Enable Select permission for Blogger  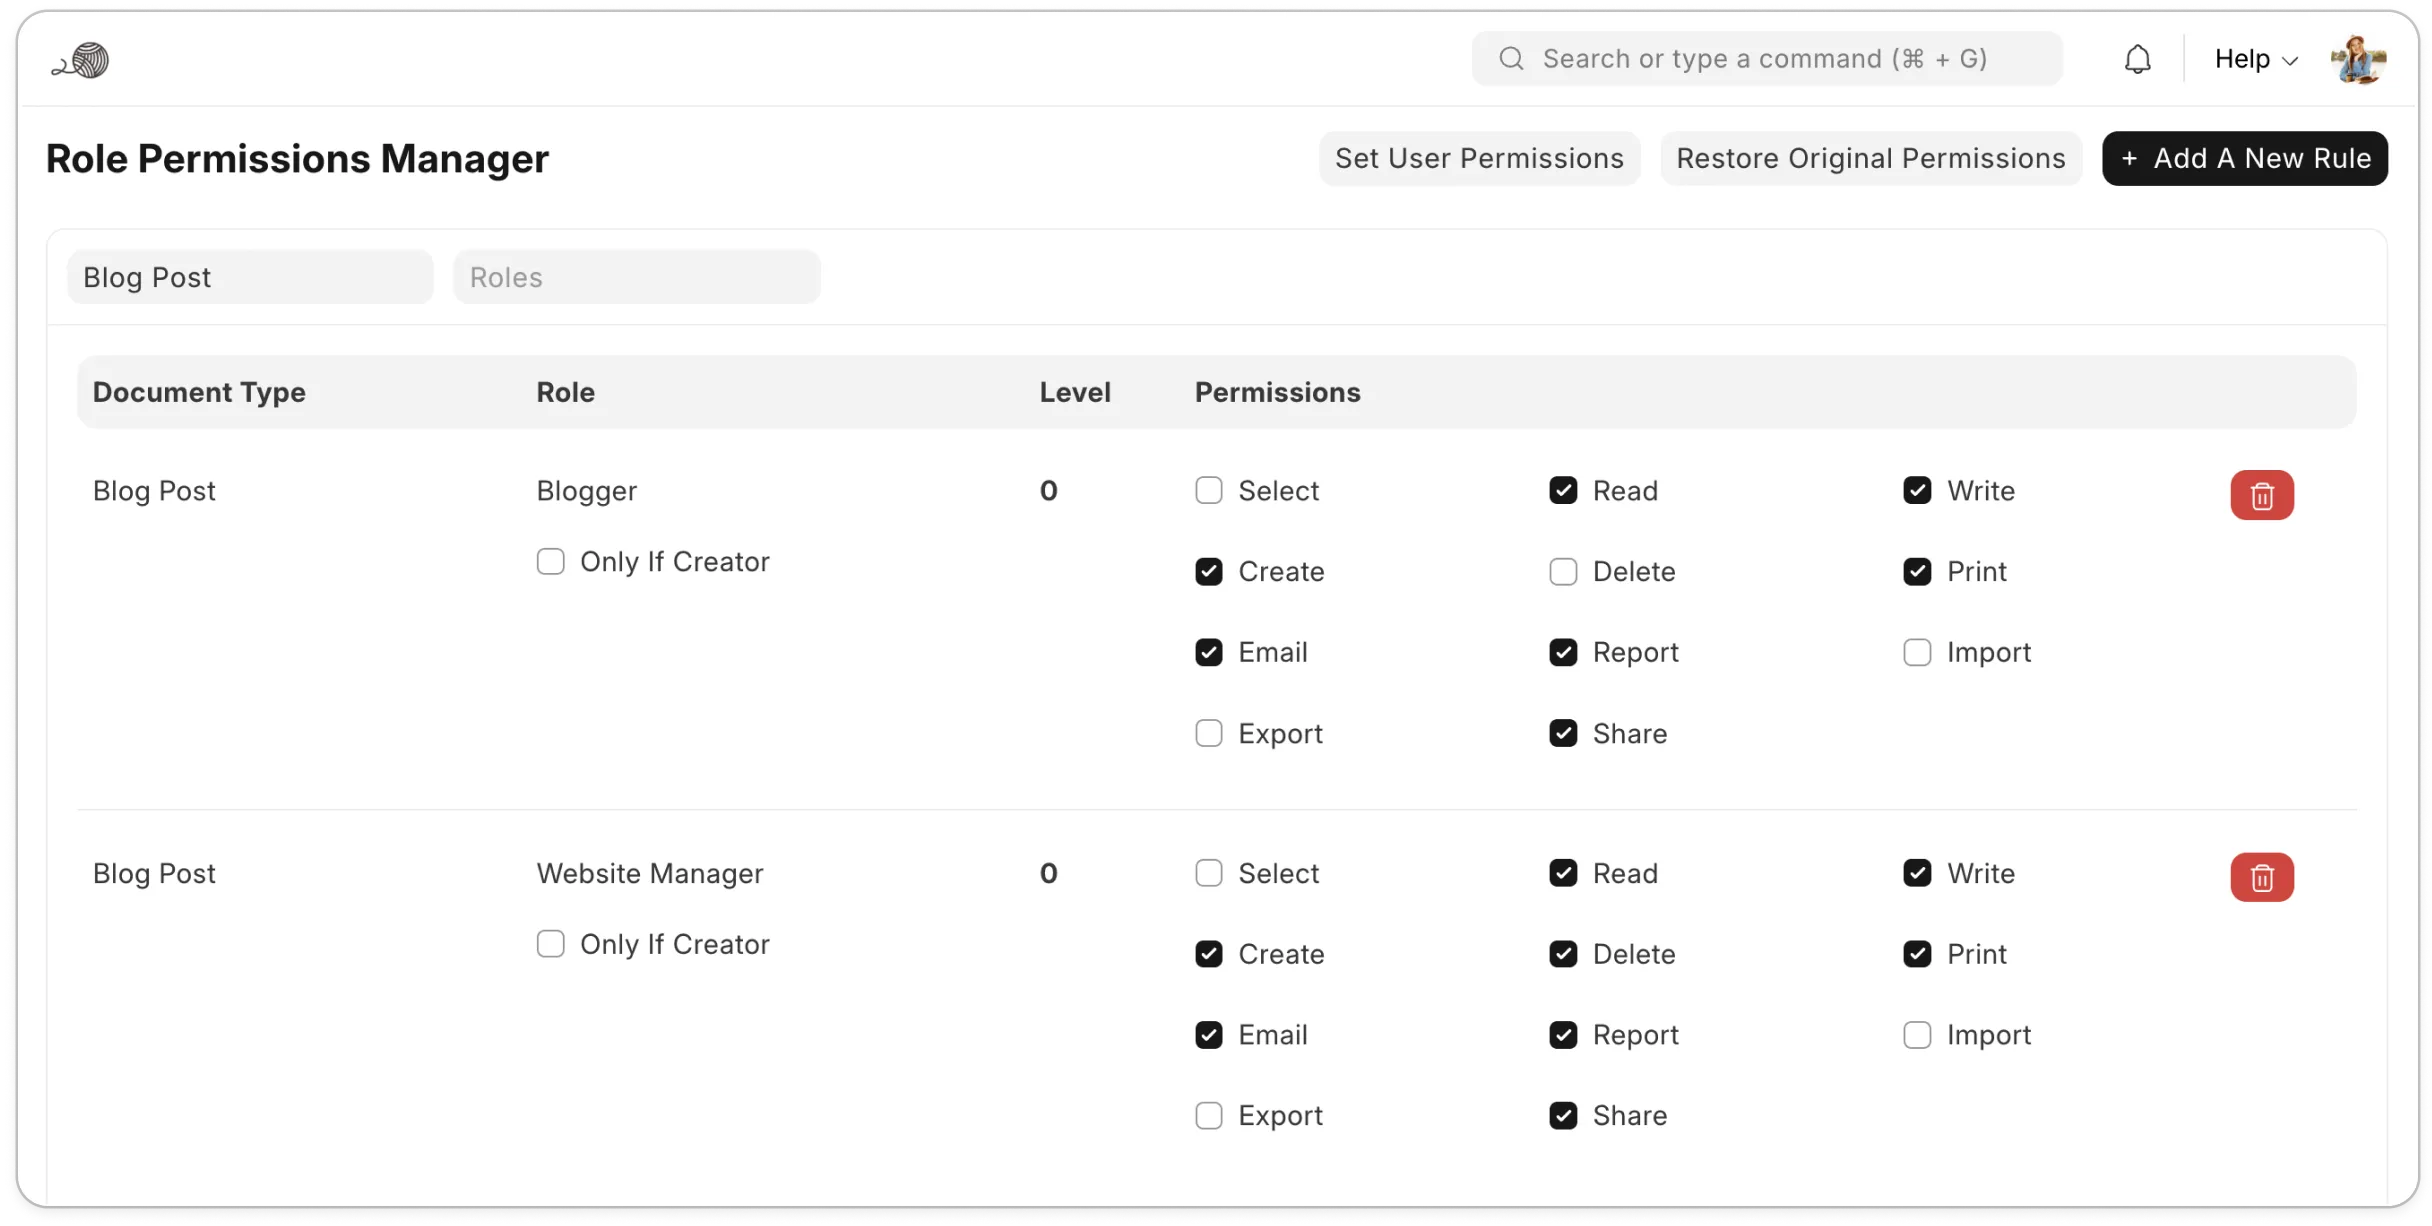[x=1208, y=491]
